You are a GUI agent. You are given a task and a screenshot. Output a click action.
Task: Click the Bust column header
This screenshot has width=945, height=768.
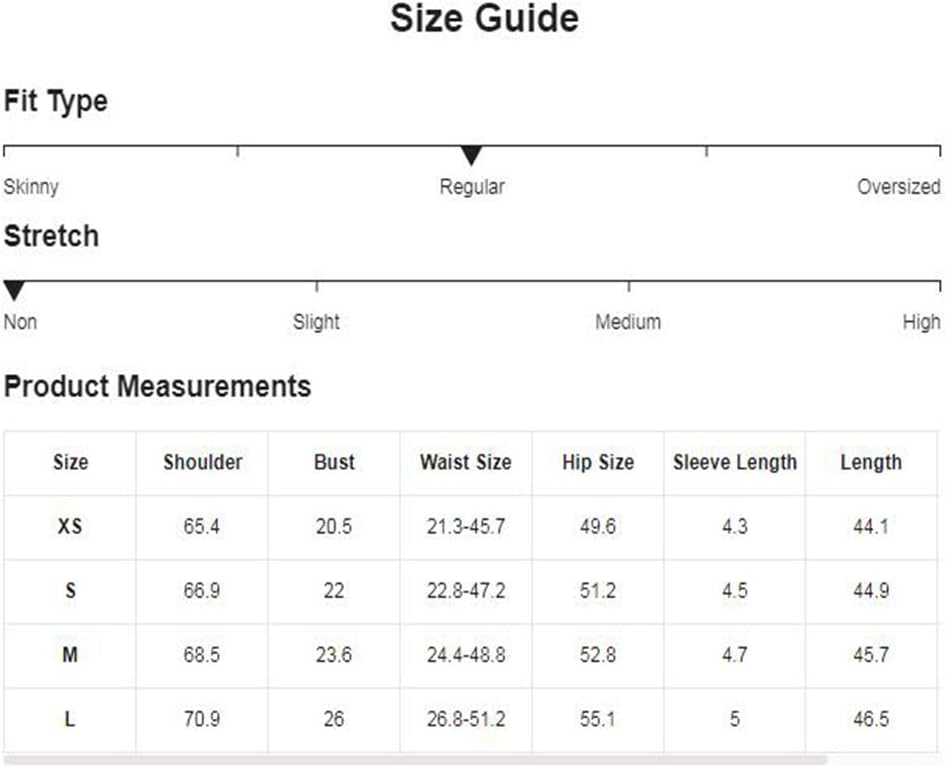(x=334, y=462)
